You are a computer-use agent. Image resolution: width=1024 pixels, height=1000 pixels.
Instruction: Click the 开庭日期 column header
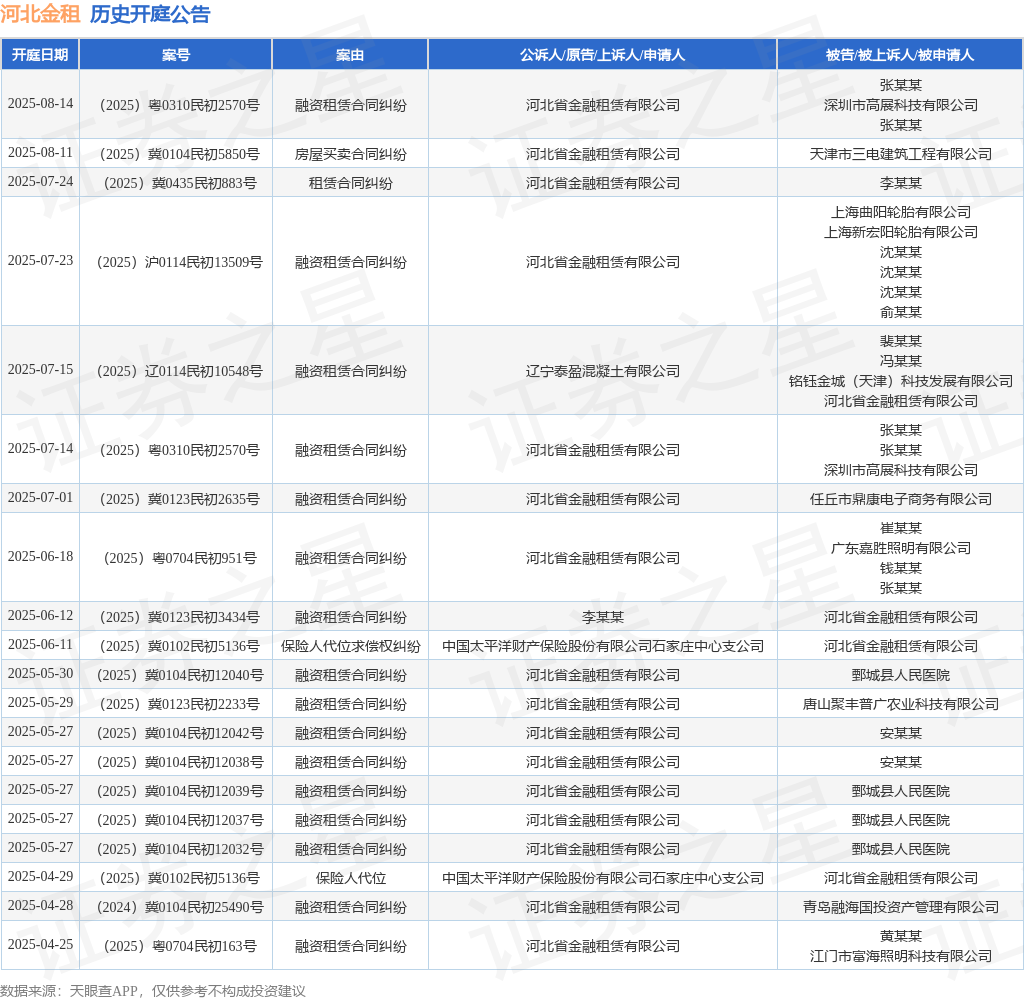40,55
